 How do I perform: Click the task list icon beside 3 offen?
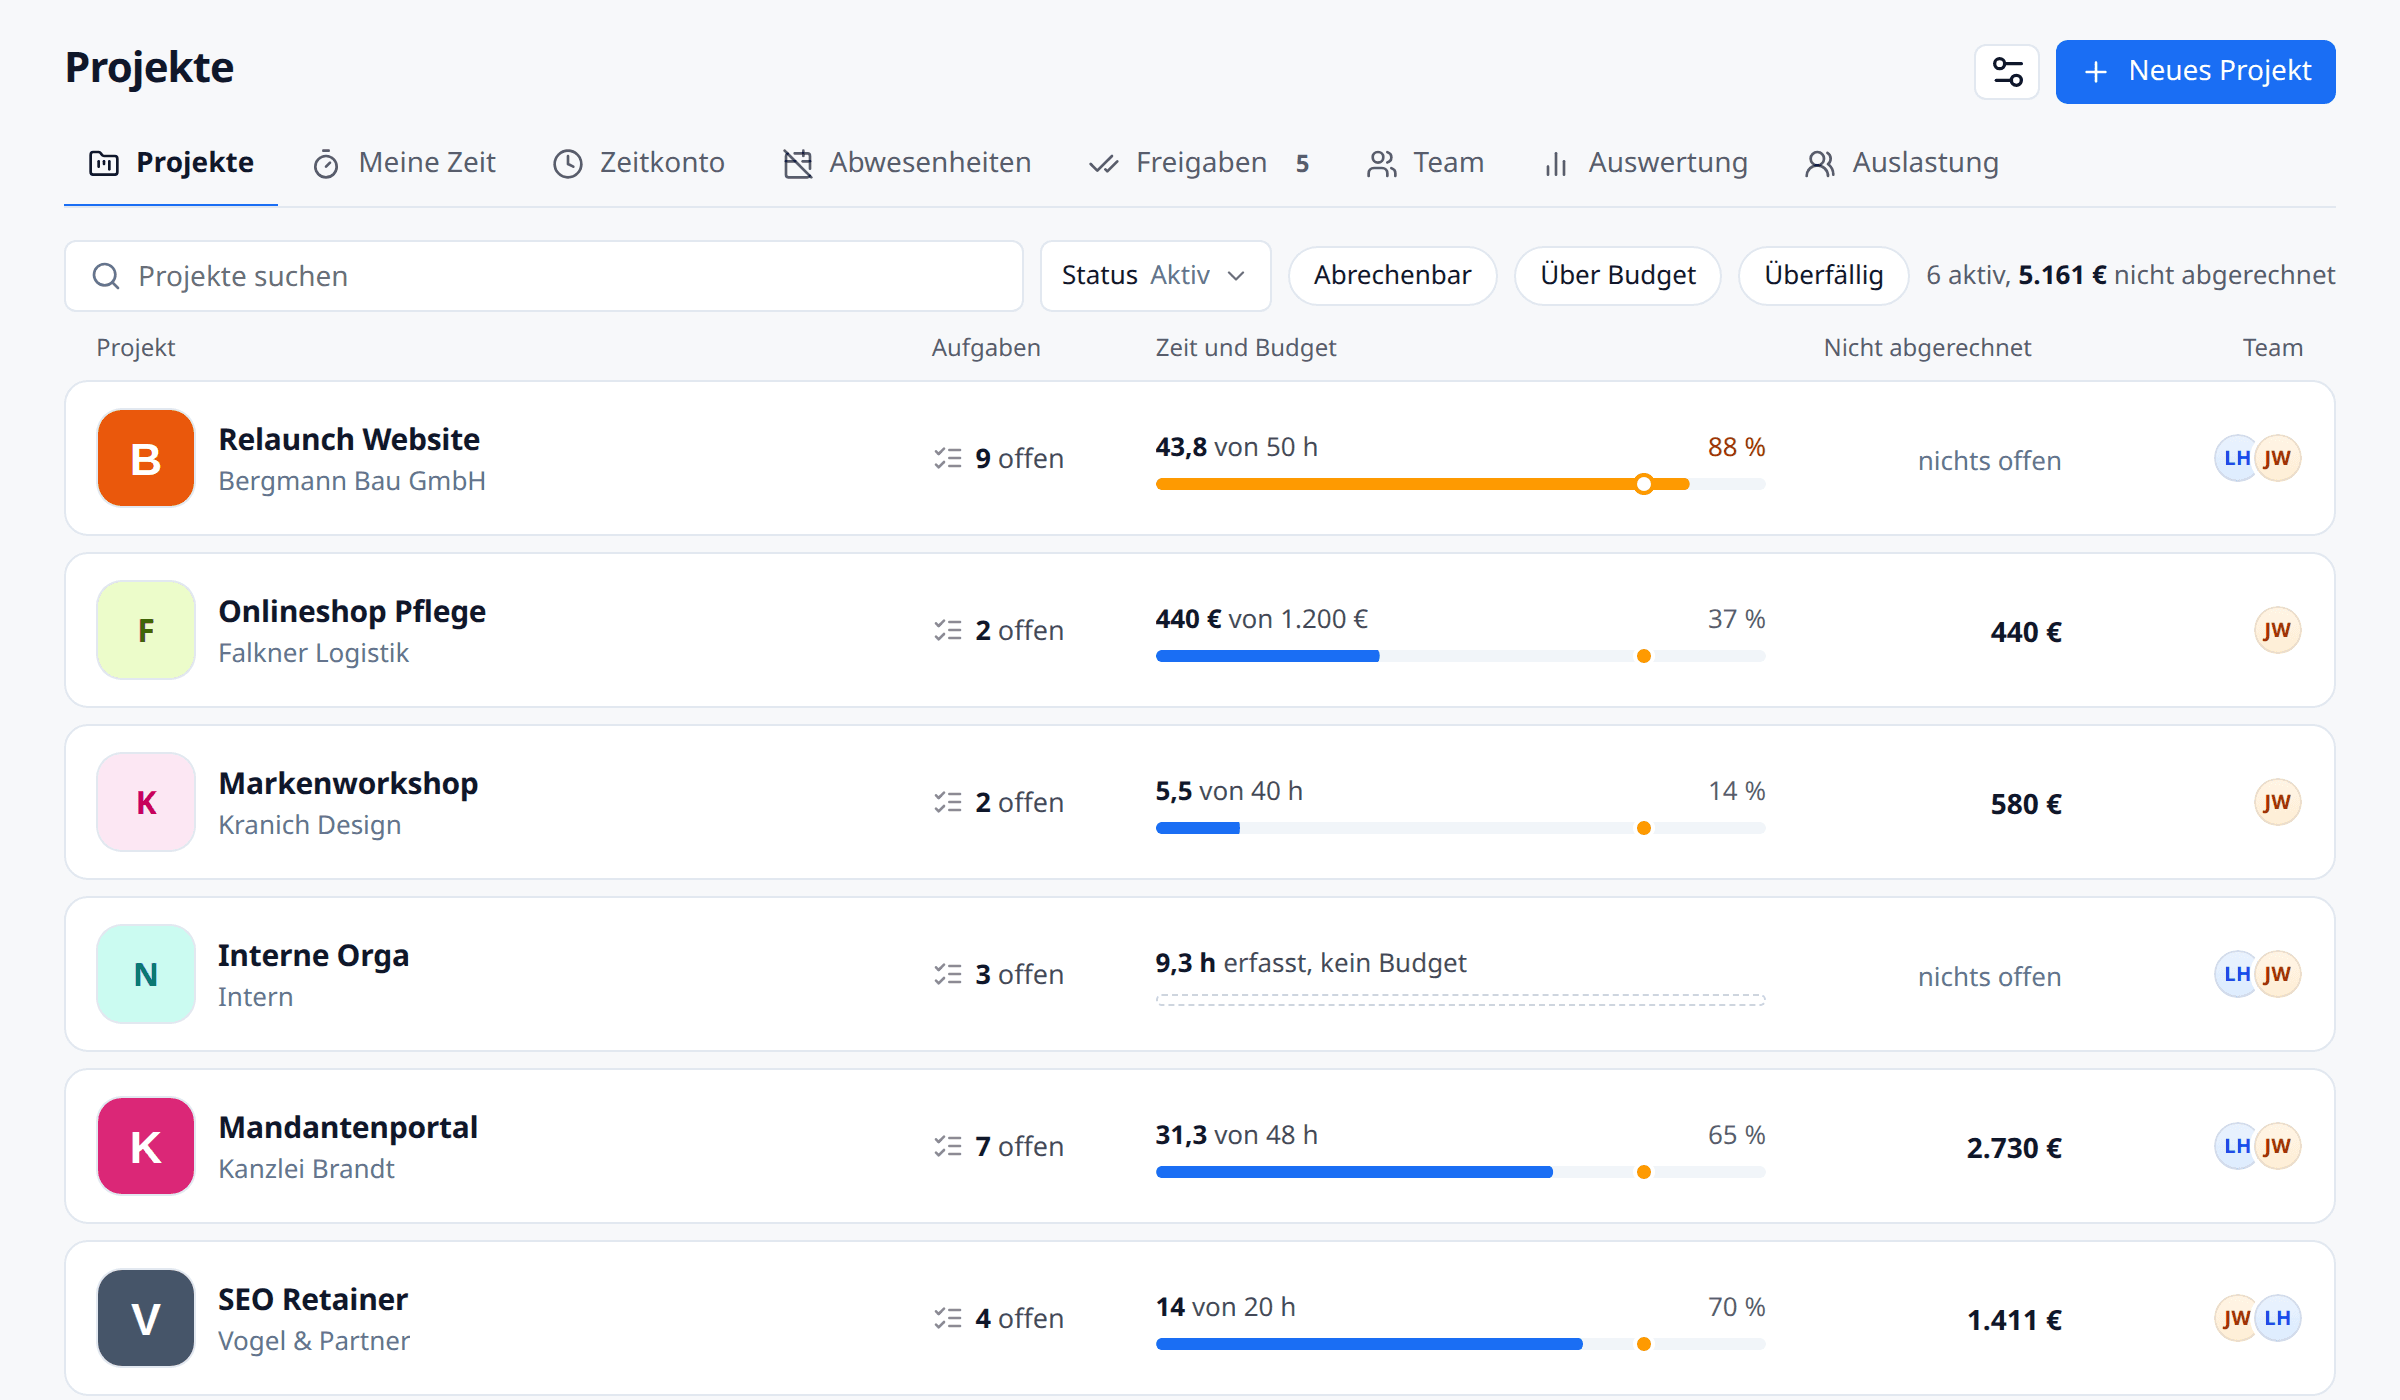[947, 974]
